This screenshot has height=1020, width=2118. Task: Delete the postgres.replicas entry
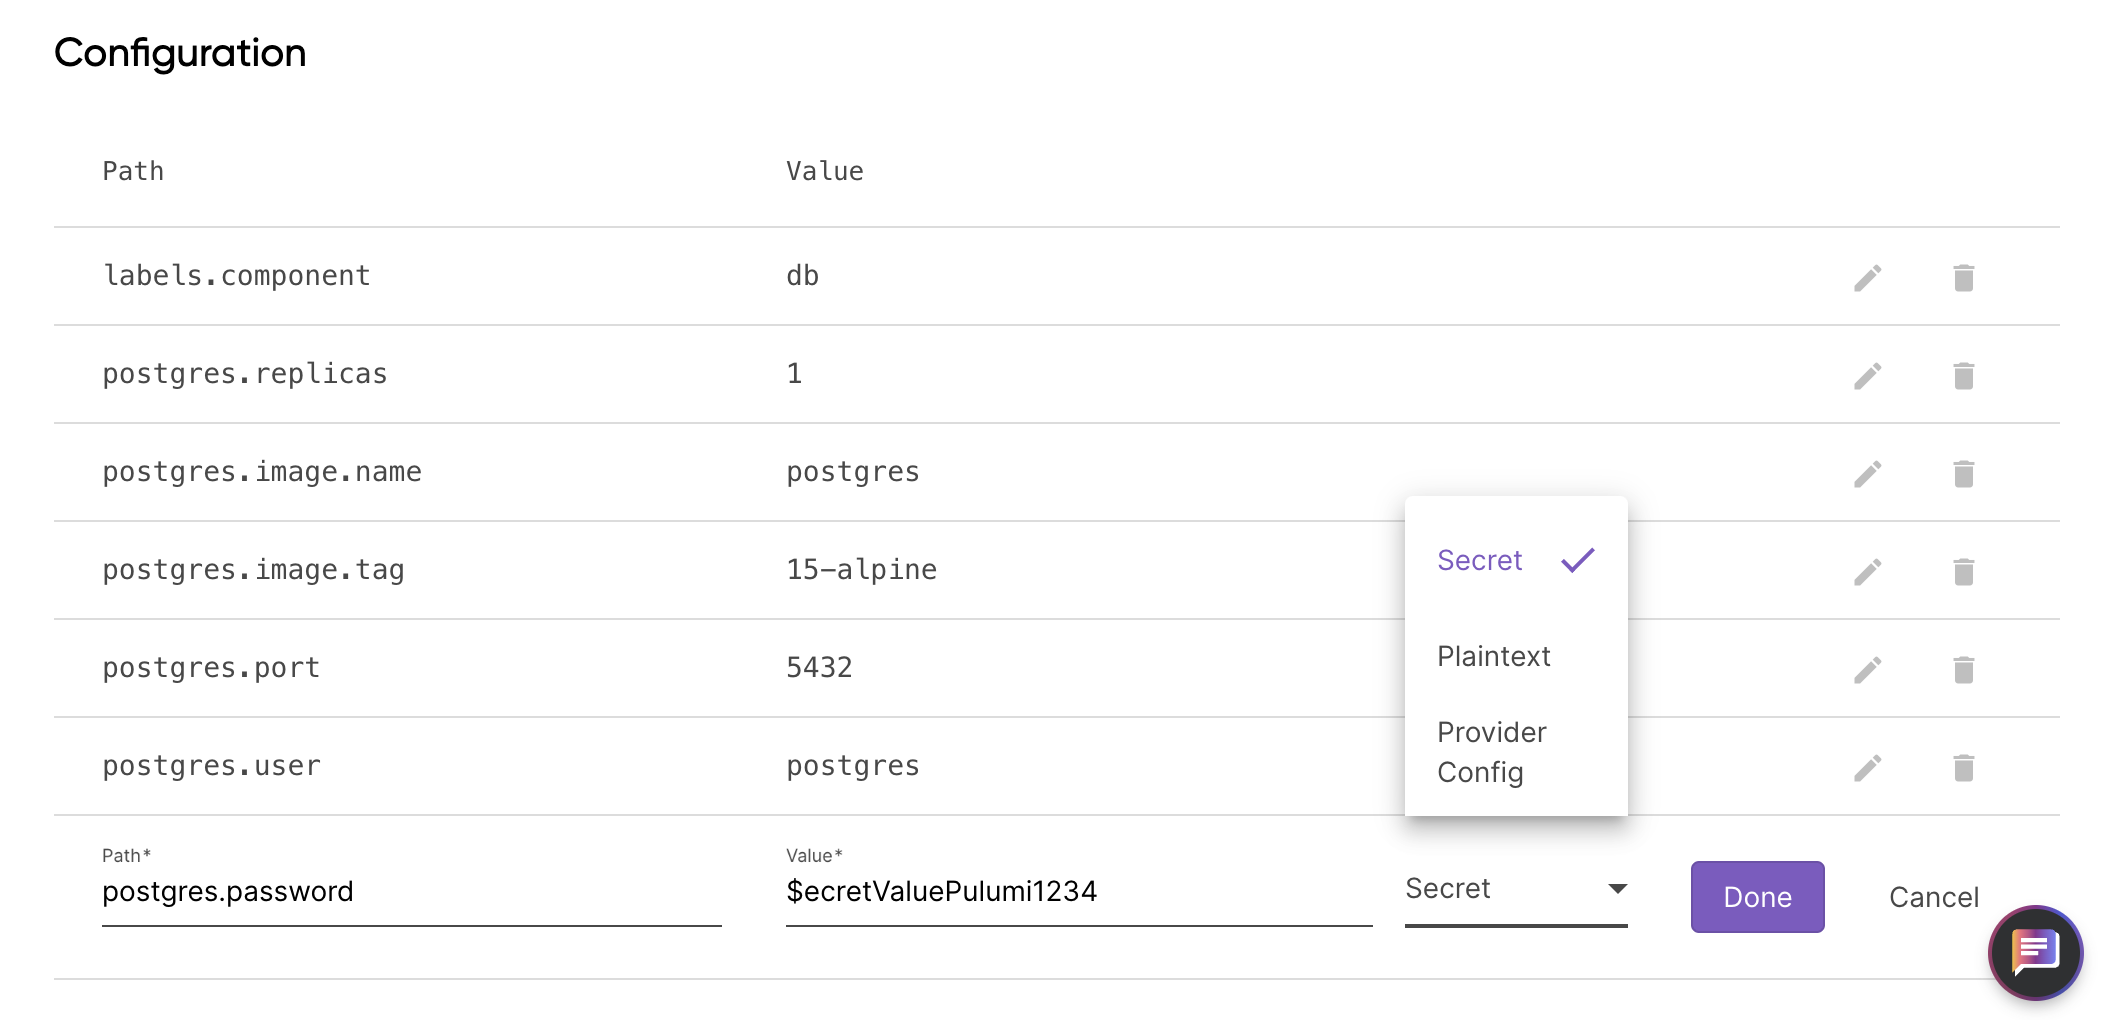pos(1963,376)
